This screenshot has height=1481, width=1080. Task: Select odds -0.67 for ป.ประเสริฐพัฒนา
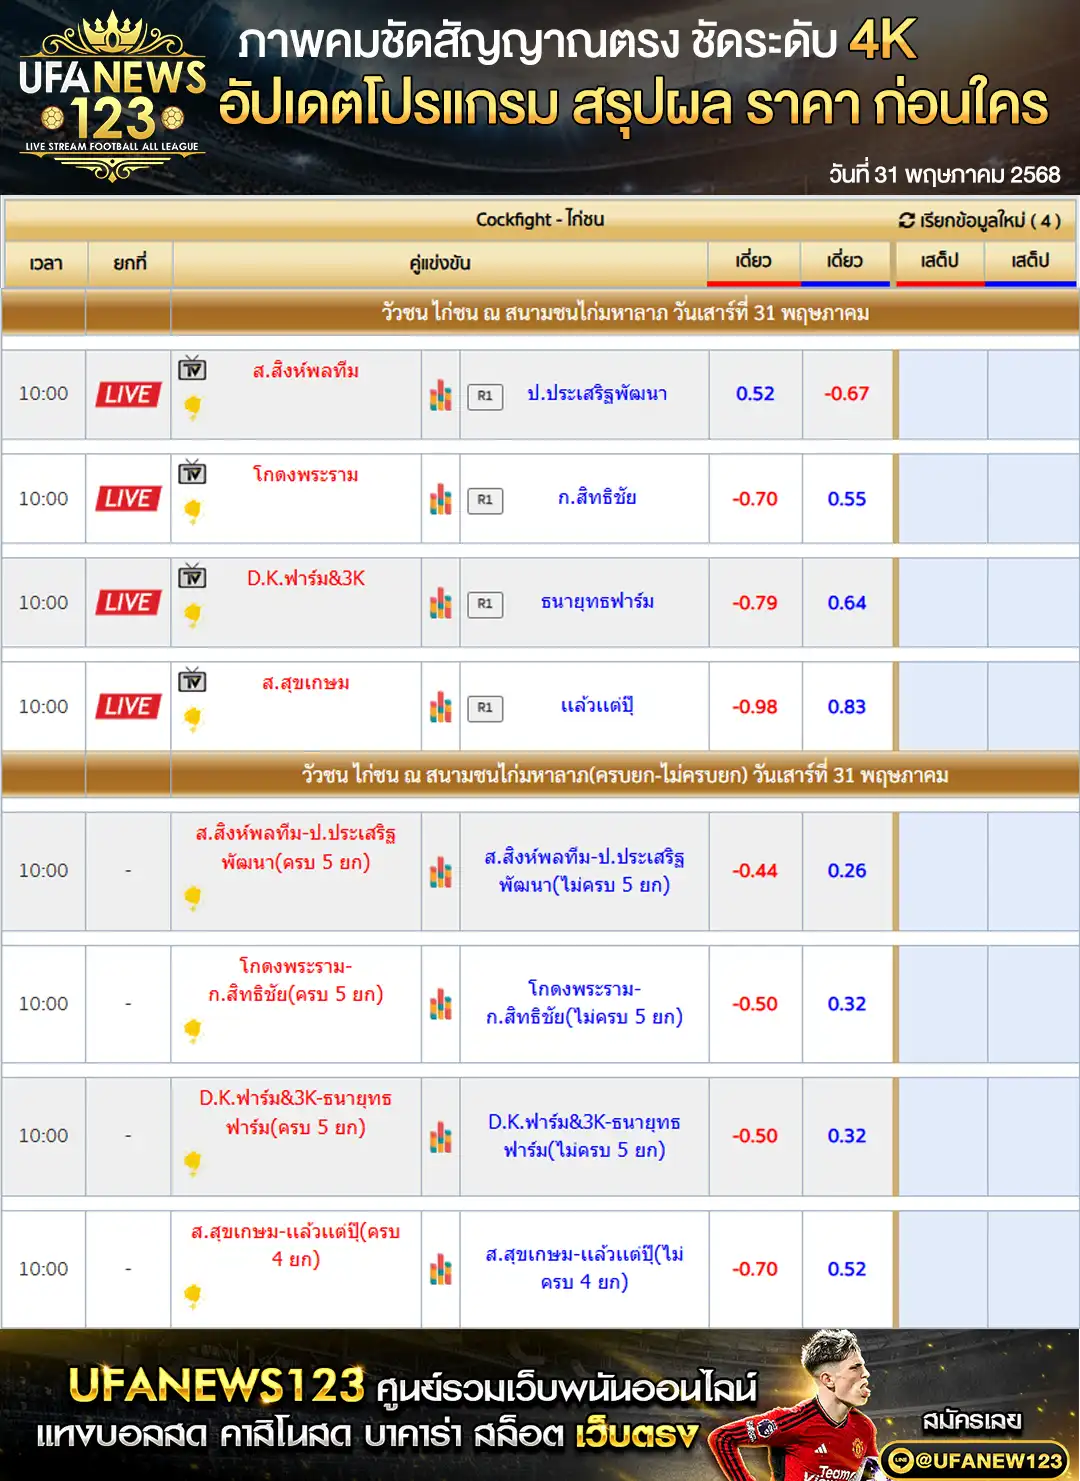click(x=846, y=394)
